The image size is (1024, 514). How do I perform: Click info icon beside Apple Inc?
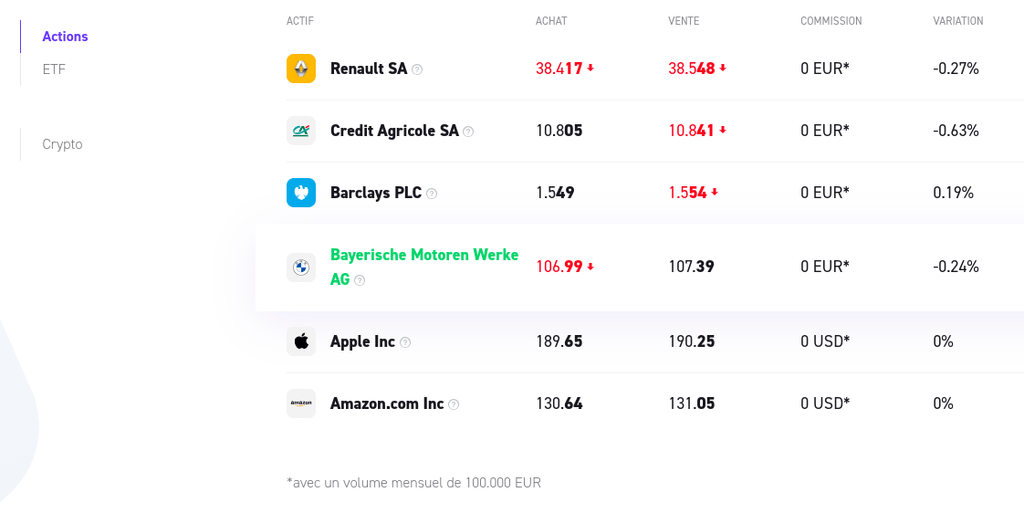coord(405,342)
